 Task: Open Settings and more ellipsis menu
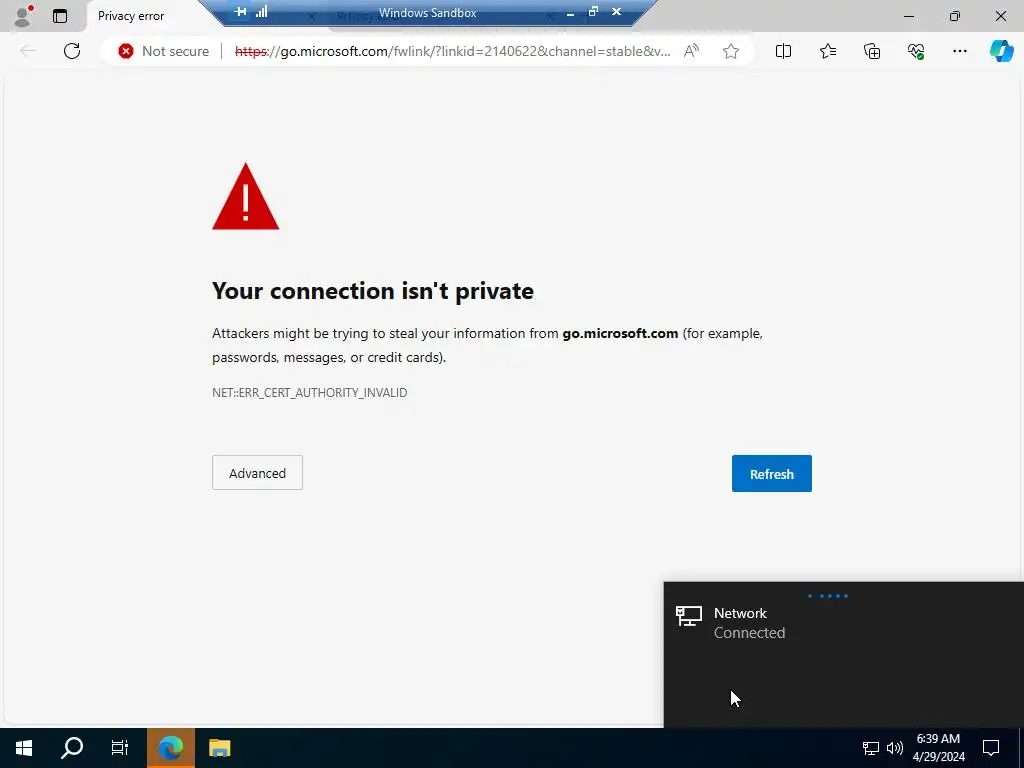(959, 51)
